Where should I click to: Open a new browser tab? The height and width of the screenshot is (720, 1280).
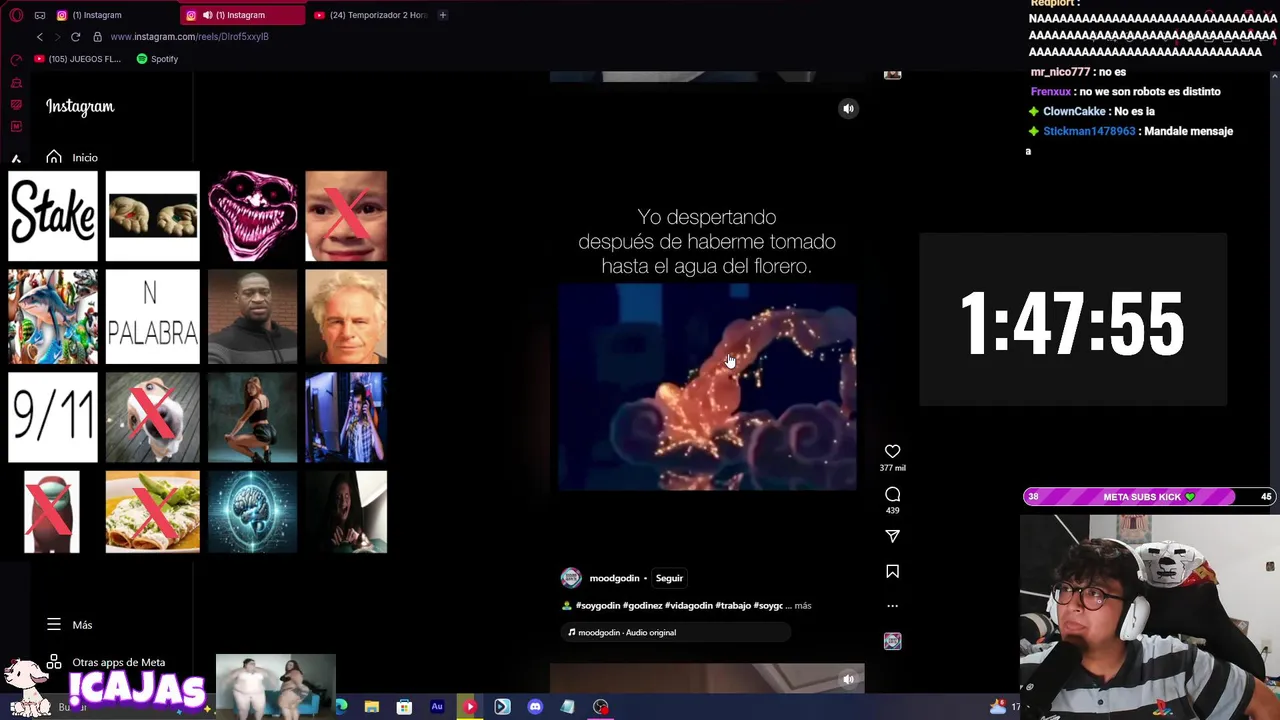pos(443,15)
